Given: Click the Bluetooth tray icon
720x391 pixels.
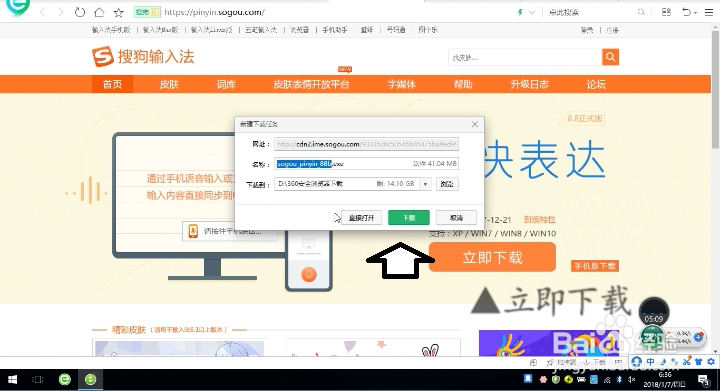Looking at the screenshot, I should (x=619, y=380).
